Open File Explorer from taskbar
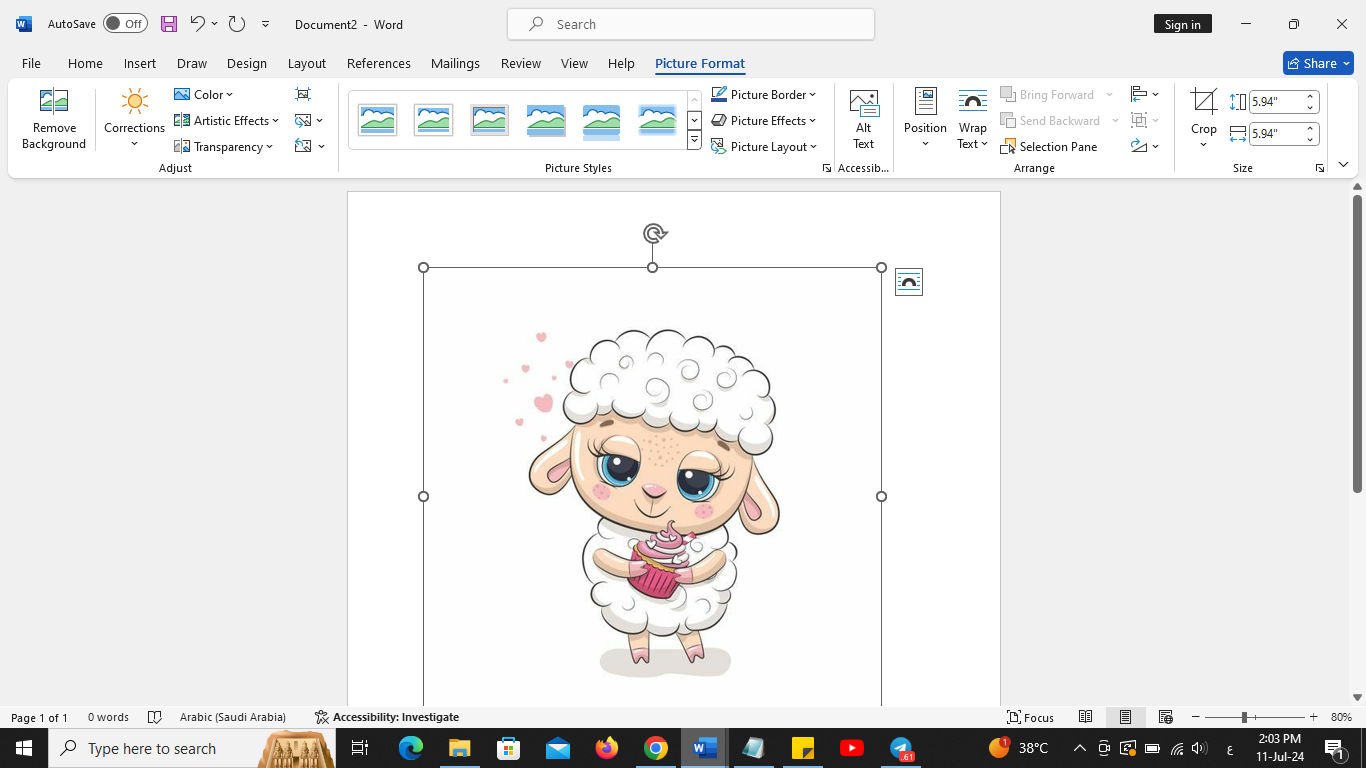1366x768 pixels. click(x=459, y=748)
